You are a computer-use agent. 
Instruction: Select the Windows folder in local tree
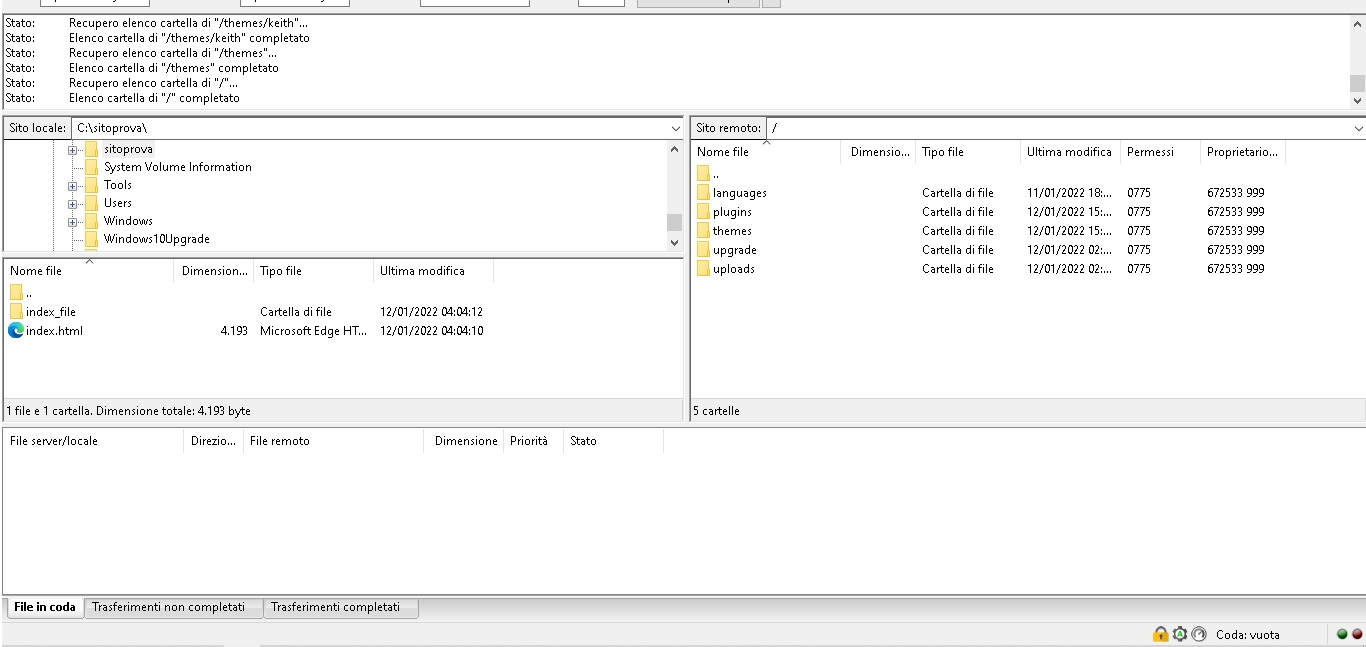coord(128,221)
